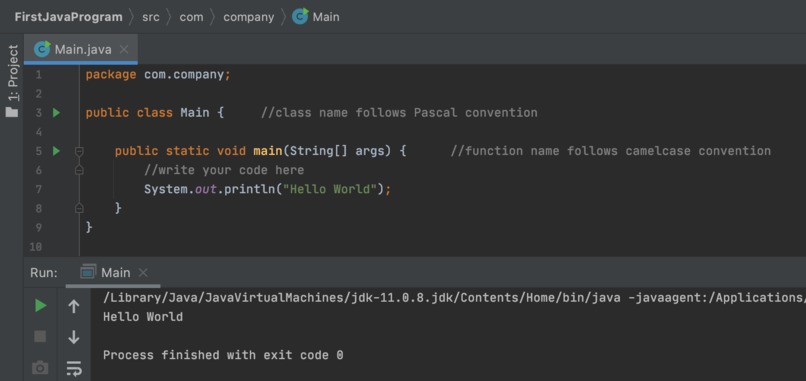
Task: Click println in System.out.println call
Action: click(x=250, y=189)
